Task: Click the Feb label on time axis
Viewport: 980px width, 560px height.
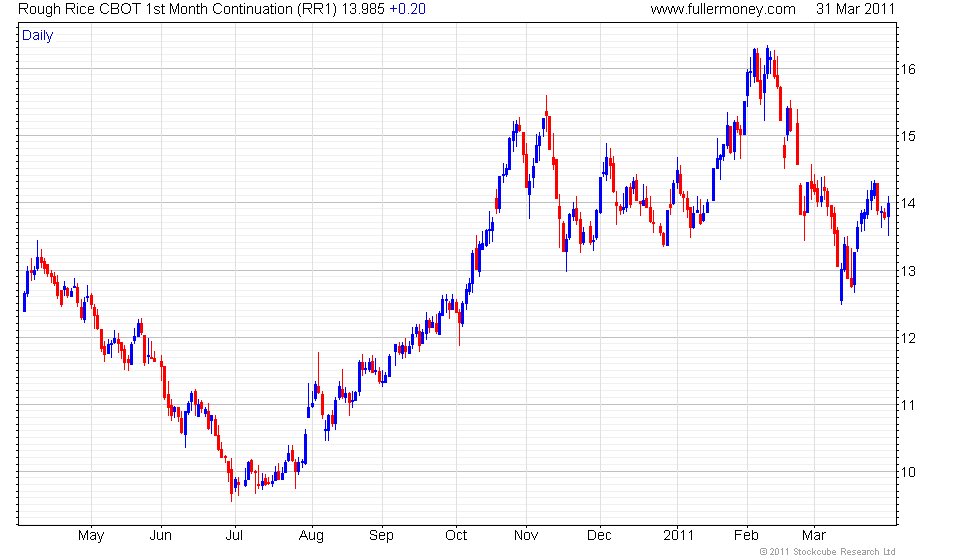Action: pos(746,536)
